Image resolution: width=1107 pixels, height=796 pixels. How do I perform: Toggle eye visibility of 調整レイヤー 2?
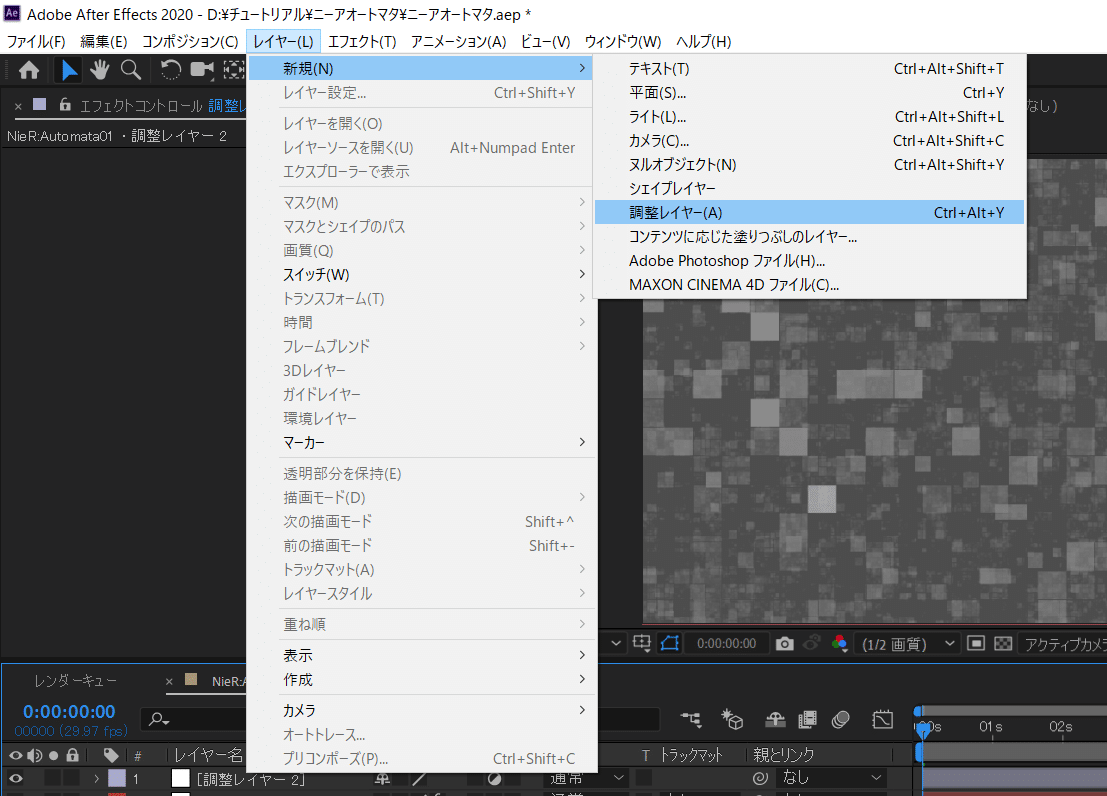point(16,778)
